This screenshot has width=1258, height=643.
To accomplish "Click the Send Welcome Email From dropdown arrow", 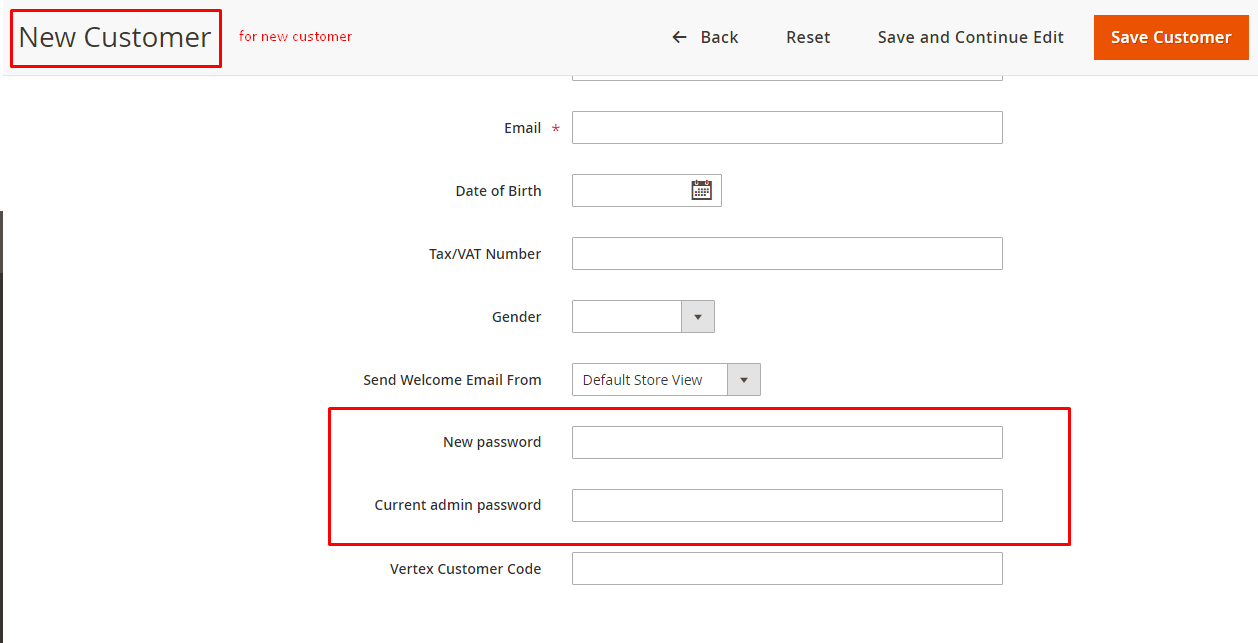I will (x=744, y=379).
